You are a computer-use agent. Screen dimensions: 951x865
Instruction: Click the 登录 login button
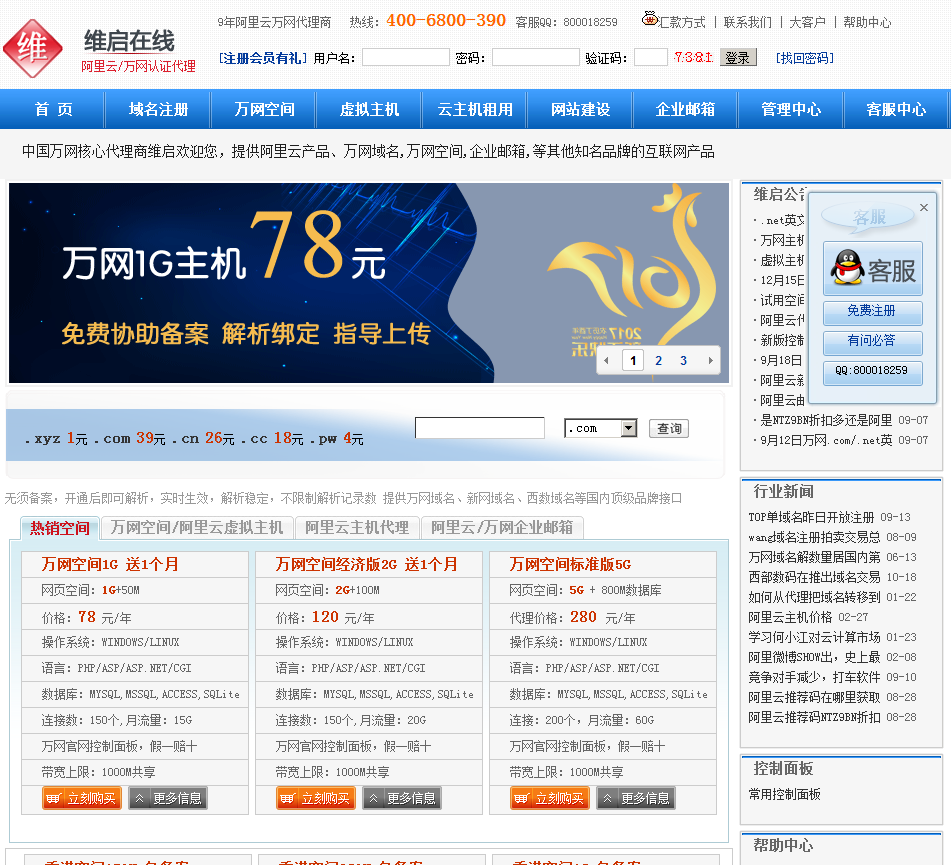738,58
